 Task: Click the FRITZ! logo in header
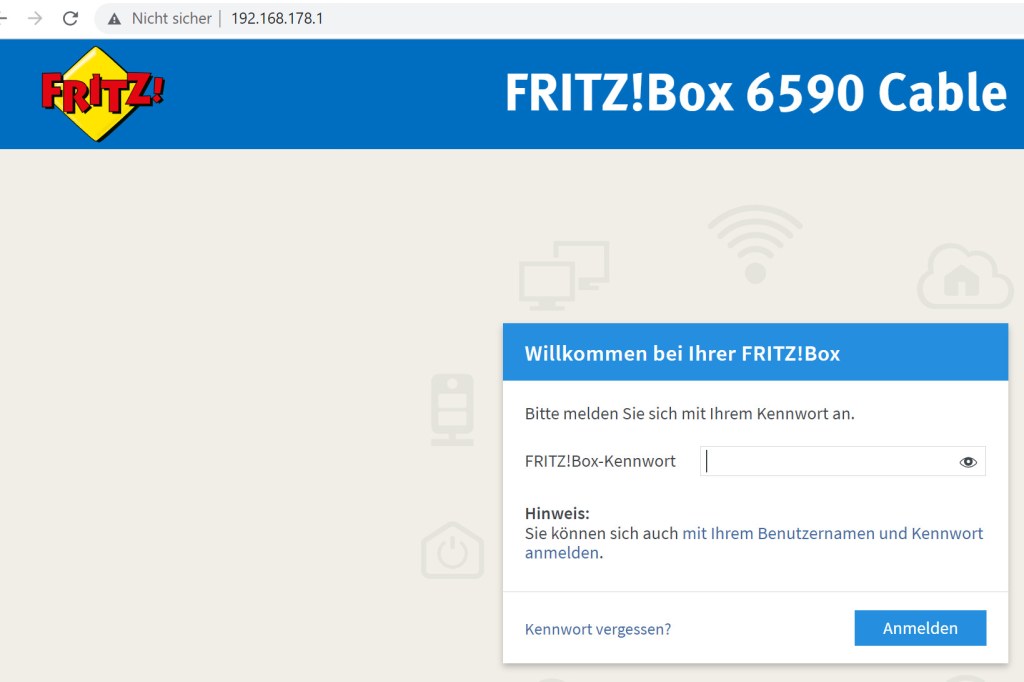pos(103,93)
